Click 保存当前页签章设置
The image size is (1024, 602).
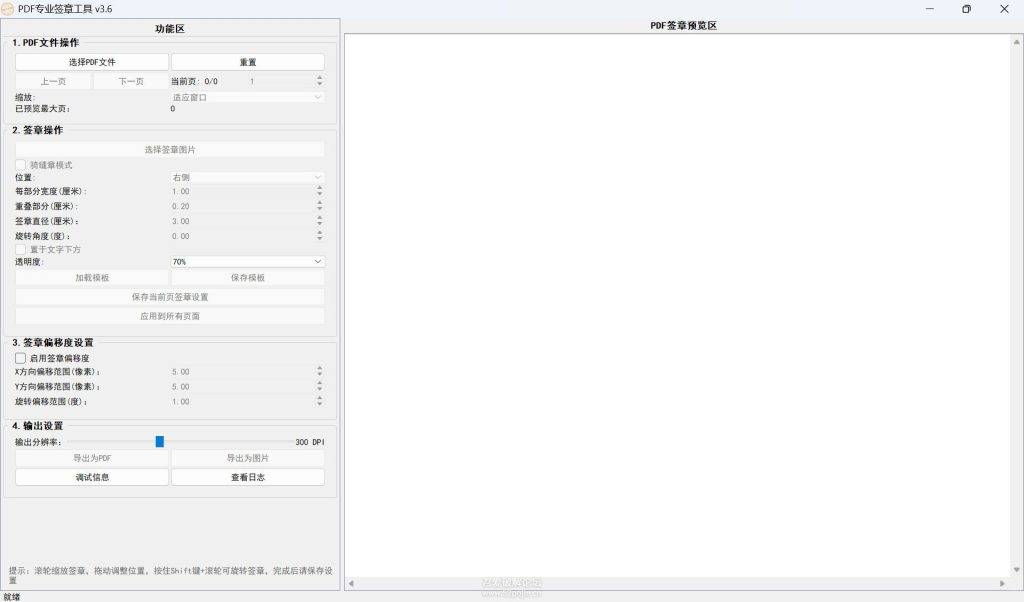point(169,296)
